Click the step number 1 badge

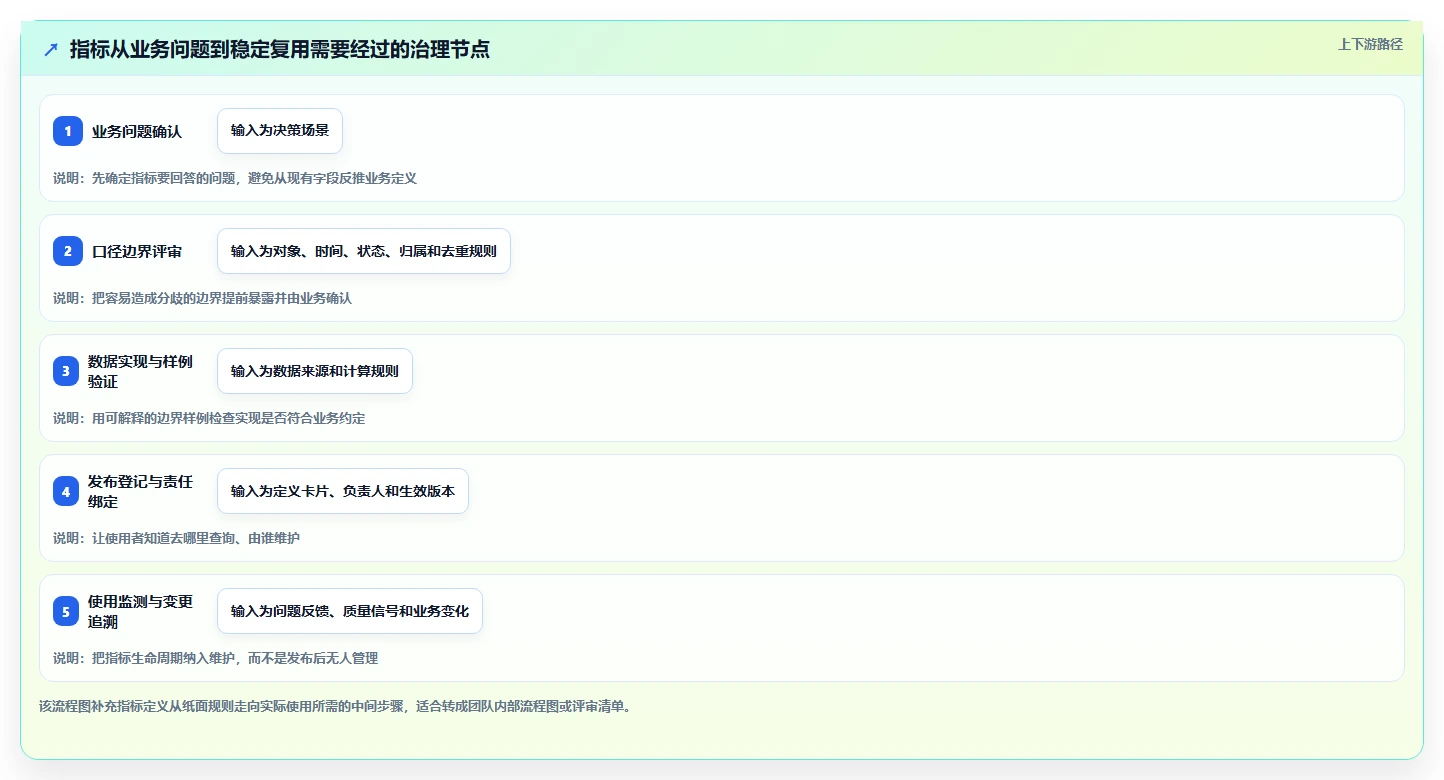pyautogui.click(x=68, y=131)
